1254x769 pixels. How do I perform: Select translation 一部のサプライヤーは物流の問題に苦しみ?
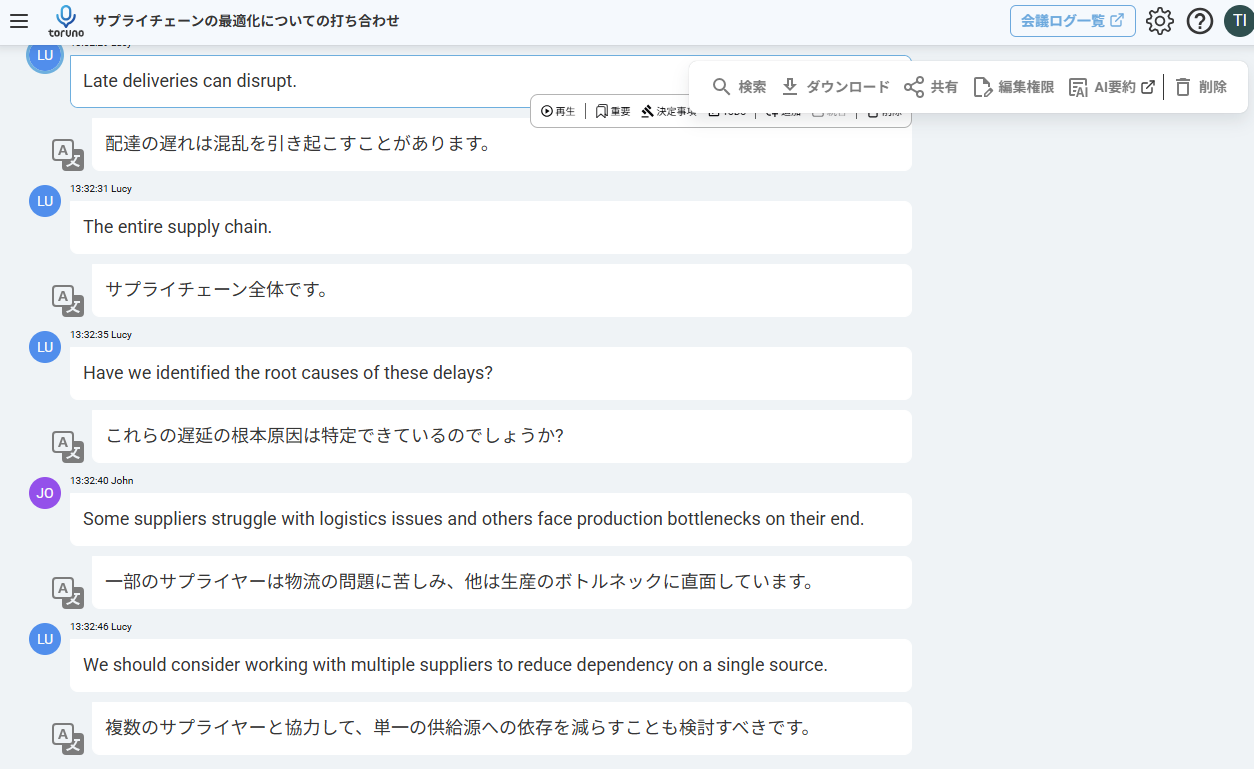coord(502,582)
